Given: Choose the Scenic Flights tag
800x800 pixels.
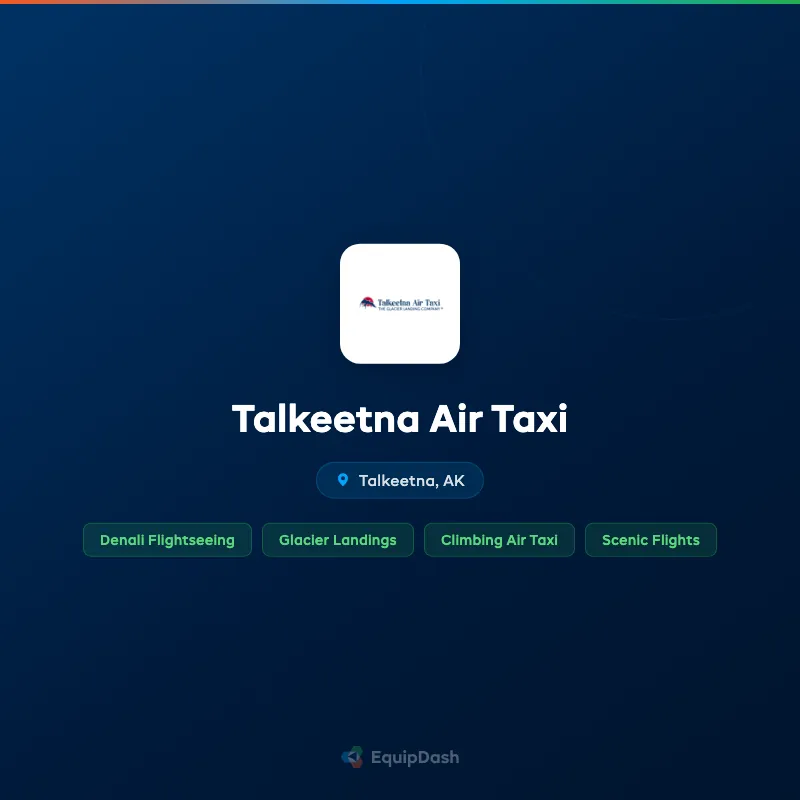Looking at the screenshot, I should pyautogui.click(x=651, y=540).
